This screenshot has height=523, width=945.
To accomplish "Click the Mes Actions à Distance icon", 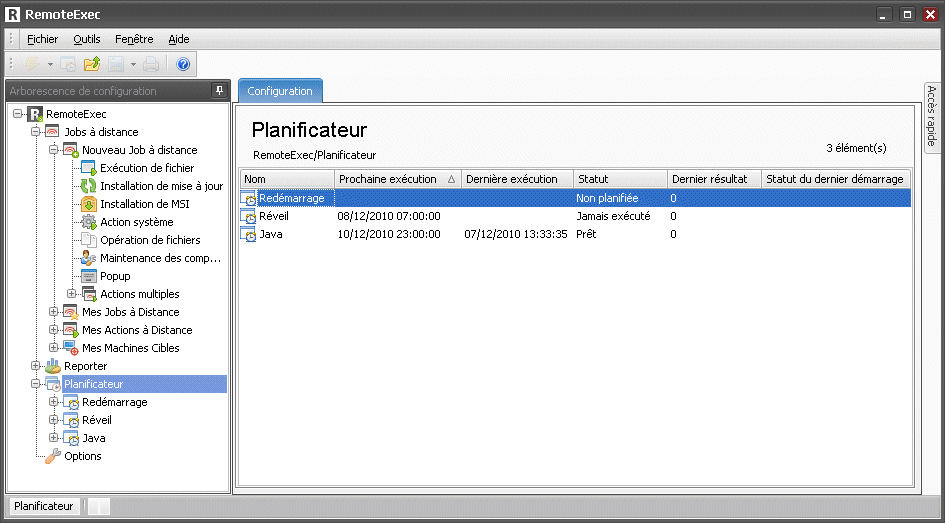I will tap(71, 330).
